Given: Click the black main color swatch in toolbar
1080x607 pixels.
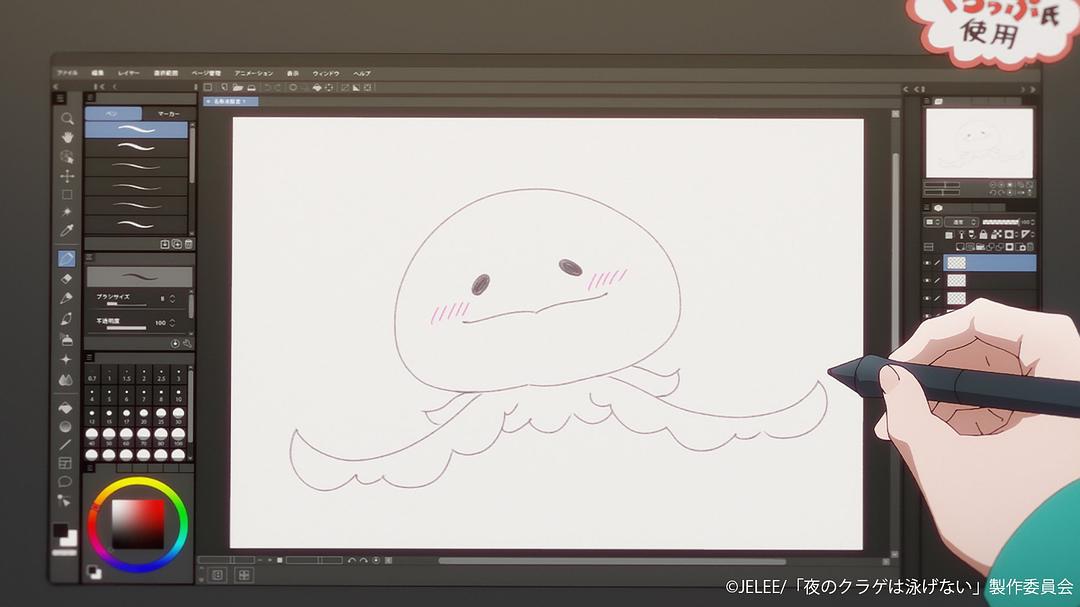Looking at the screenshot, I should coord(60,531).
